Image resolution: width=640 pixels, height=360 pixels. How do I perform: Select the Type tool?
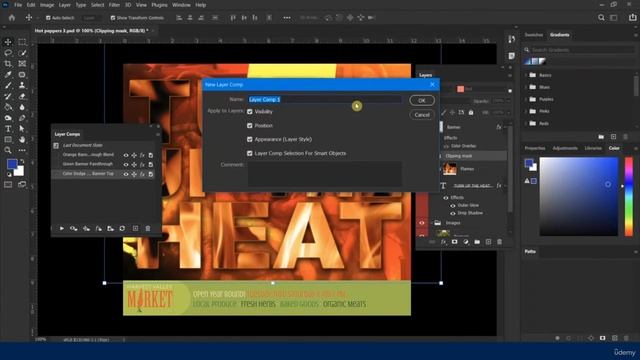[x=8, y=129]
